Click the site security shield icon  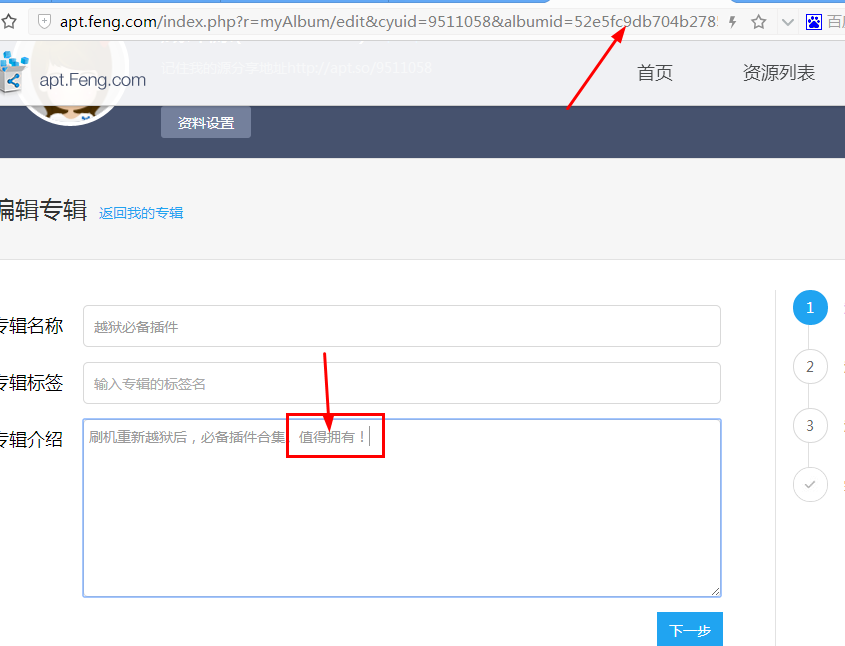click(x=44, y=22)
